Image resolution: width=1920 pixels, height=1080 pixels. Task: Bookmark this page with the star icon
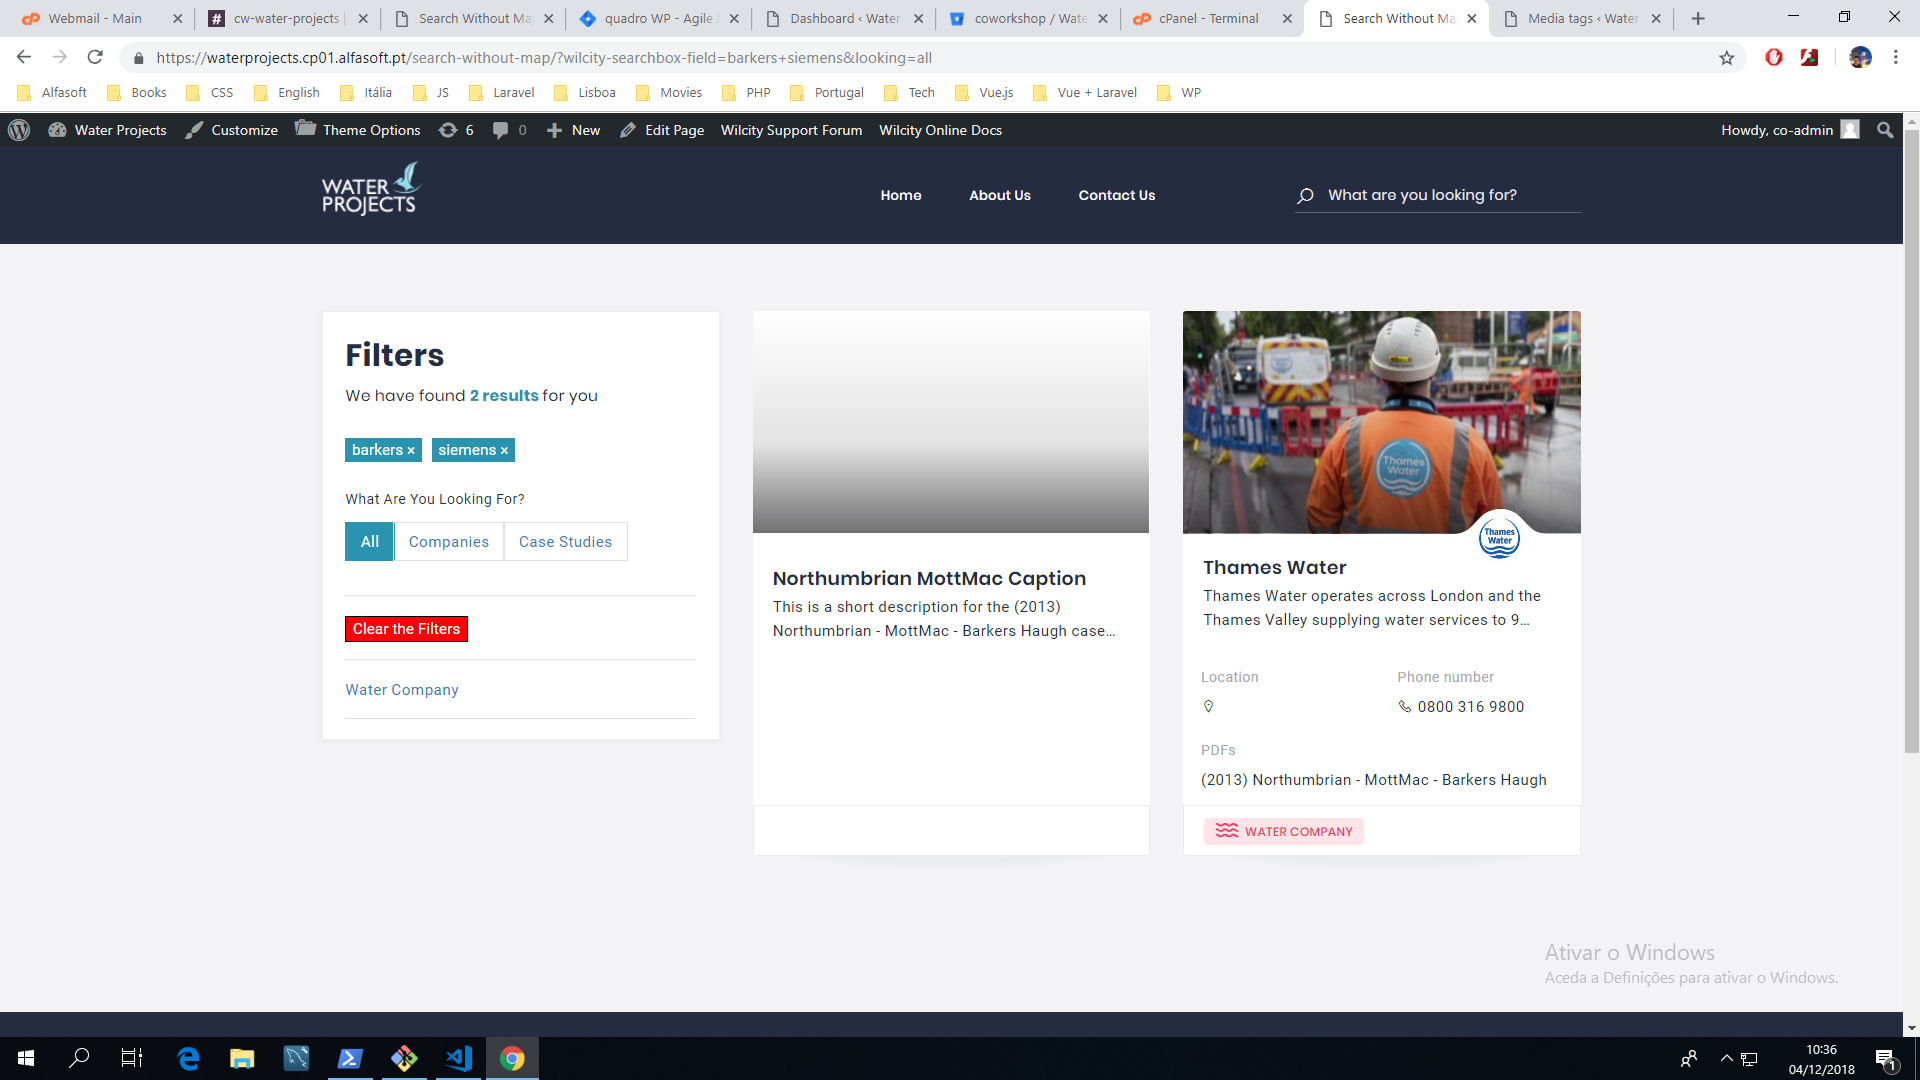coord(1726,58)
